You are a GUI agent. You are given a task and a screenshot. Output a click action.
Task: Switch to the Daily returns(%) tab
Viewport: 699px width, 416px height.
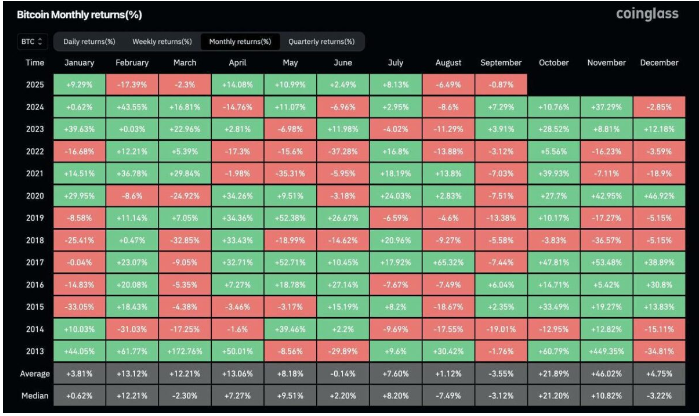89,42
